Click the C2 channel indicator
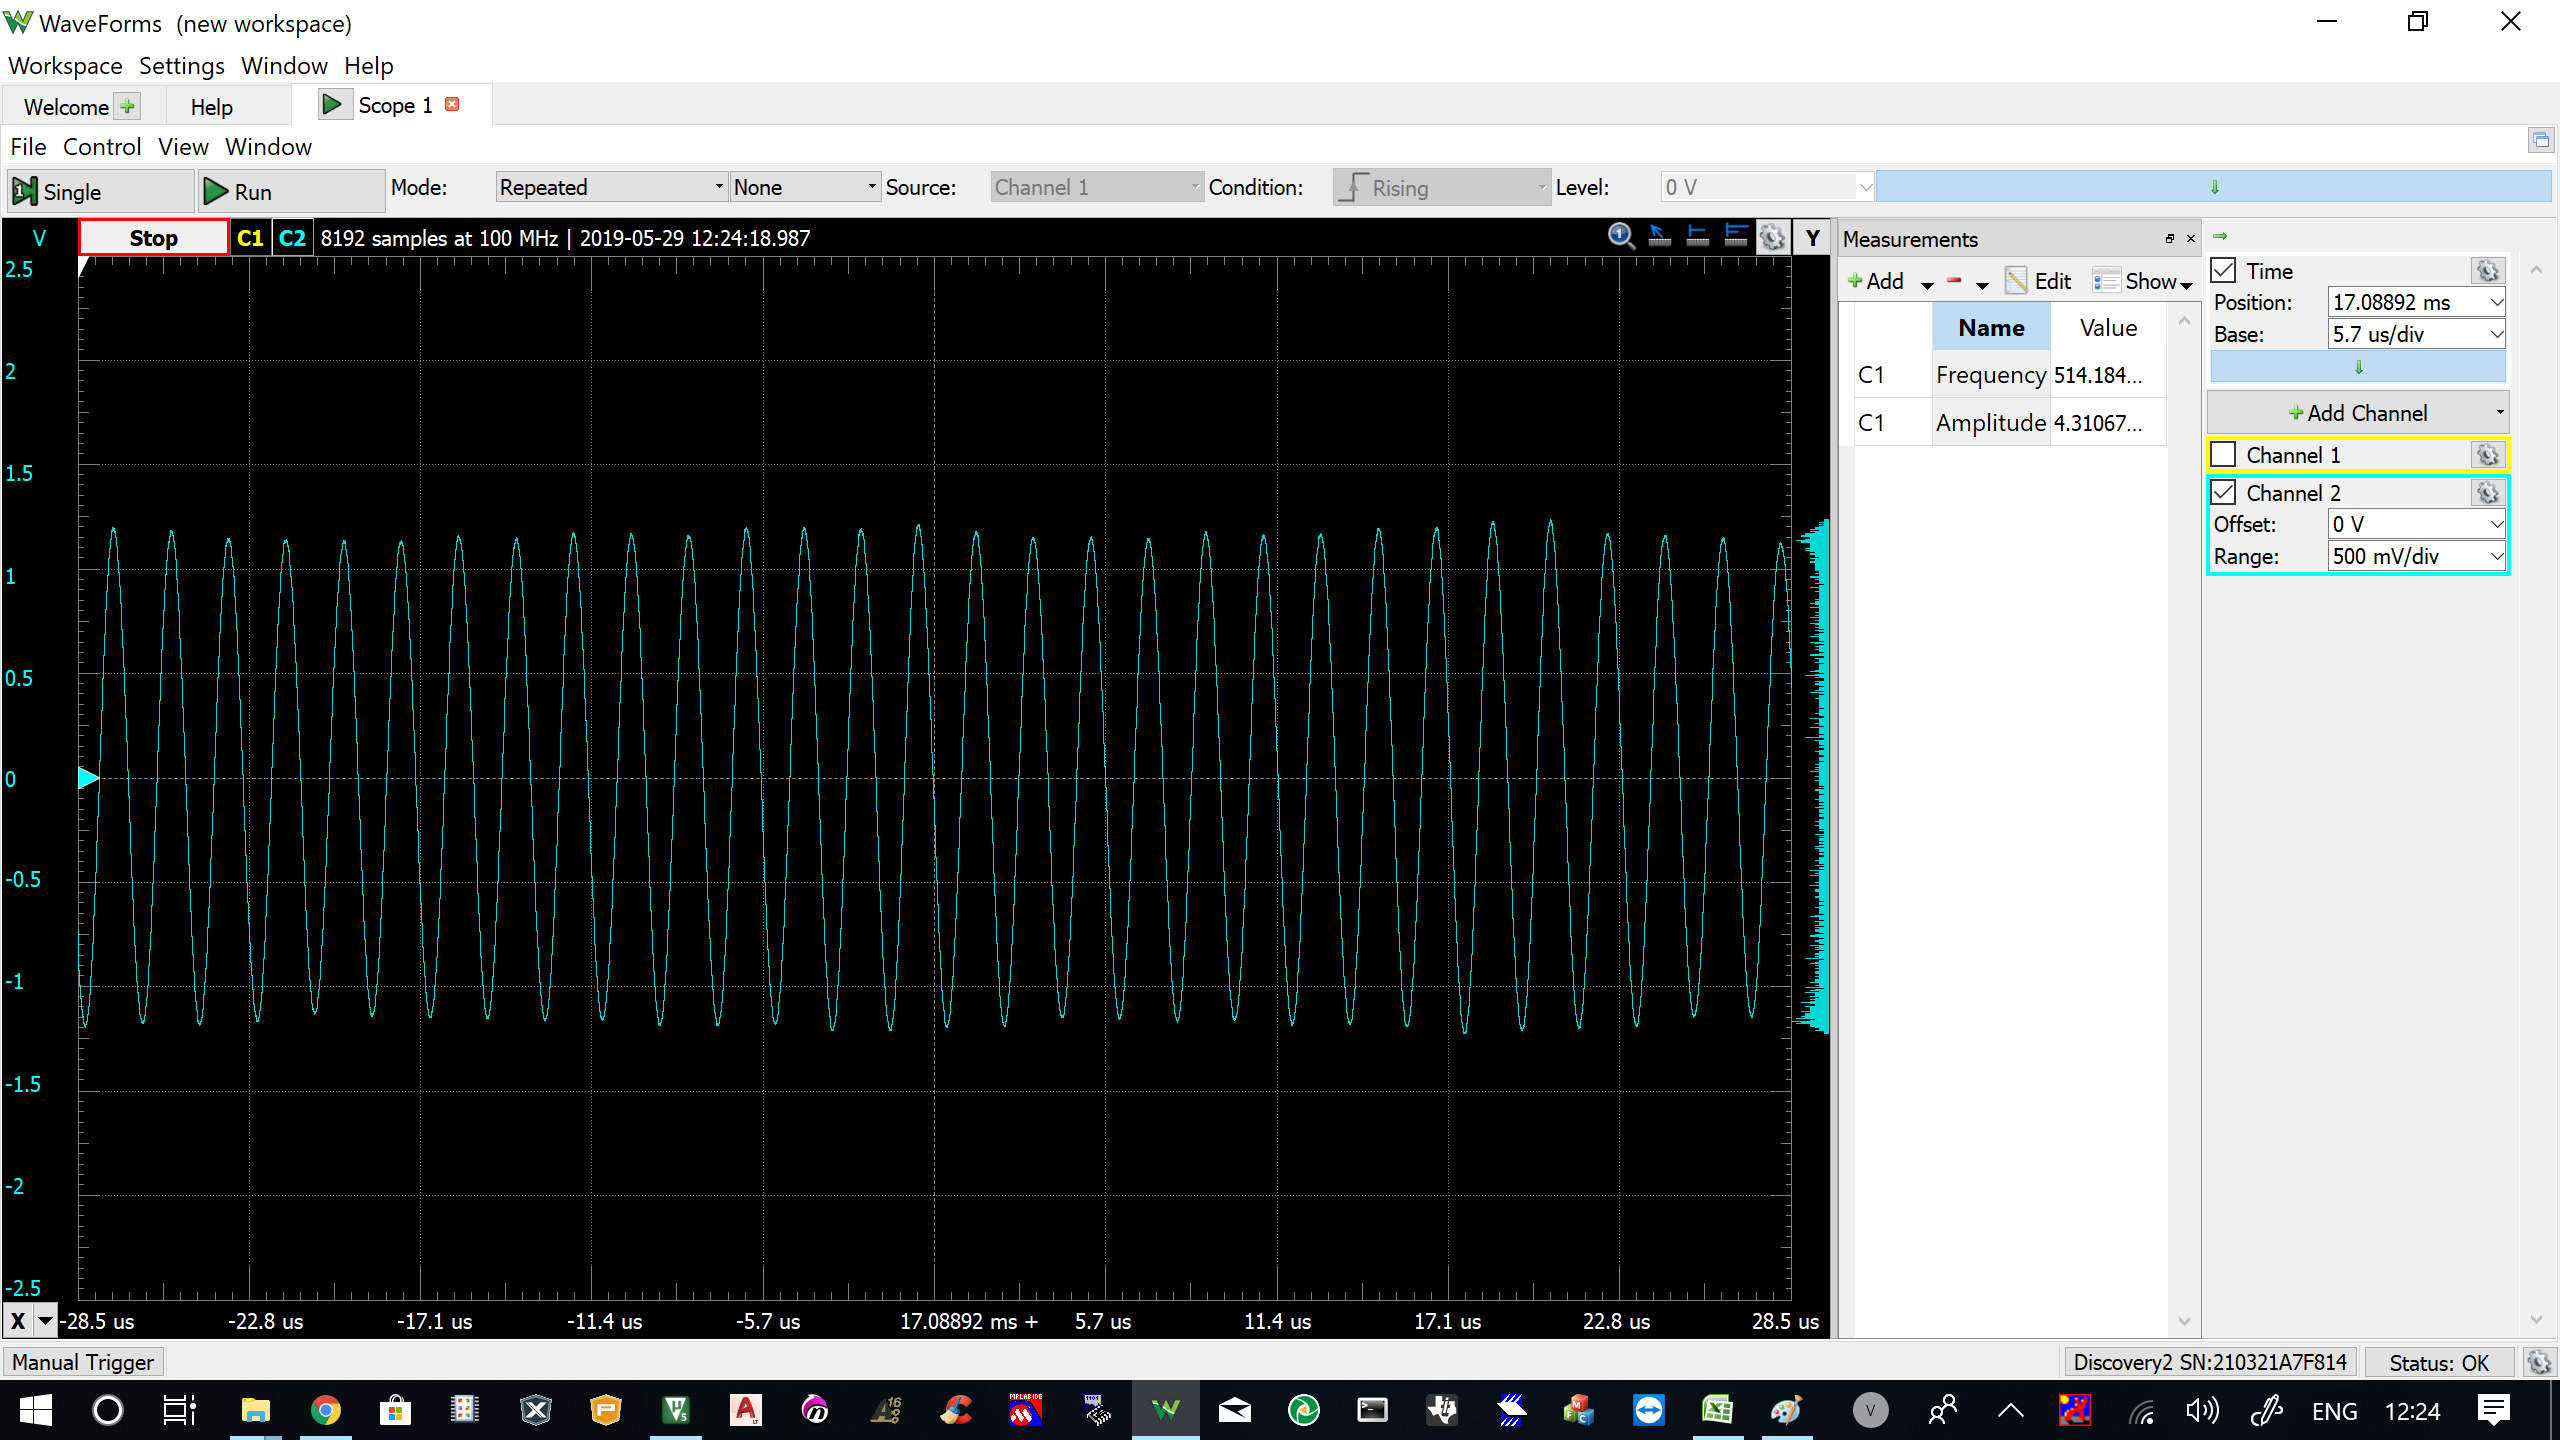The height and width of the screenshot is (1440, 2560). [292, 238]
